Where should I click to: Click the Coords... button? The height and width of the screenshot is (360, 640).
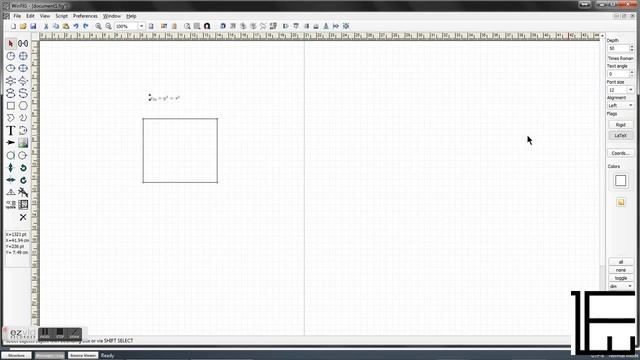(620, 153)
